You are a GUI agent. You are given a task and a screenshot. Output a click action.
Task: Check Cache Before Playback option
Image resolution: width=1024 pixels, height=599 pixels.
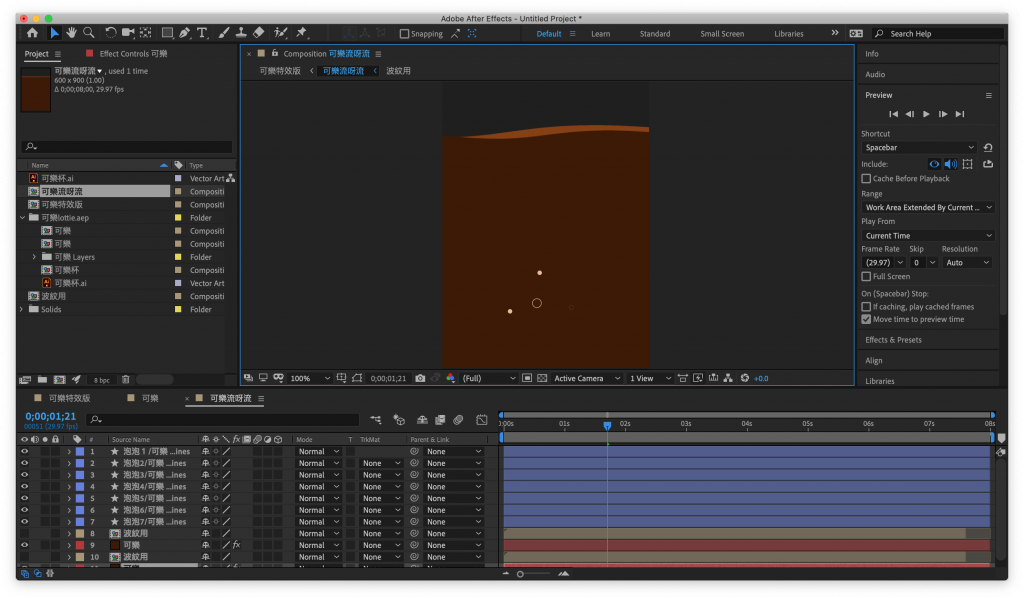pyautogui.click(x=866, y=179)
